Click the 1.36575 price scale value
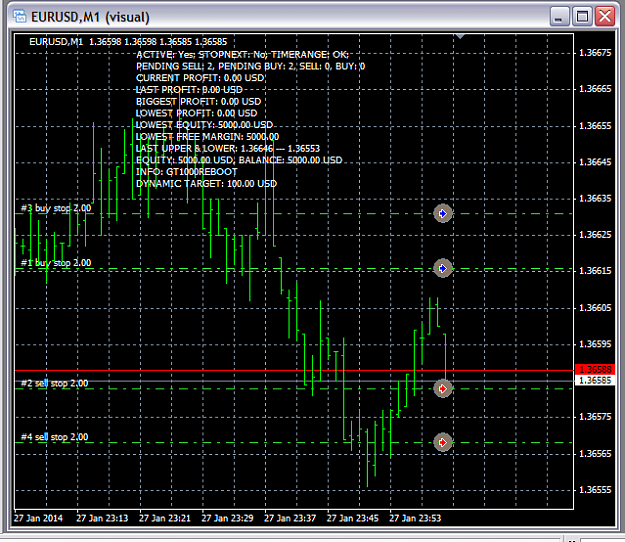The width and height of the screenshot is (625, 542). coord(595,416)
